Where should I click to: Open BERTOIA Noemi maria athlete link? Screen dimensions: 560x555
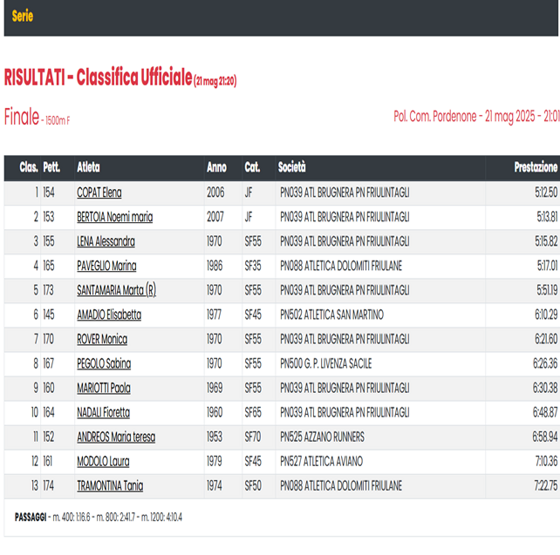click(115, 217)
